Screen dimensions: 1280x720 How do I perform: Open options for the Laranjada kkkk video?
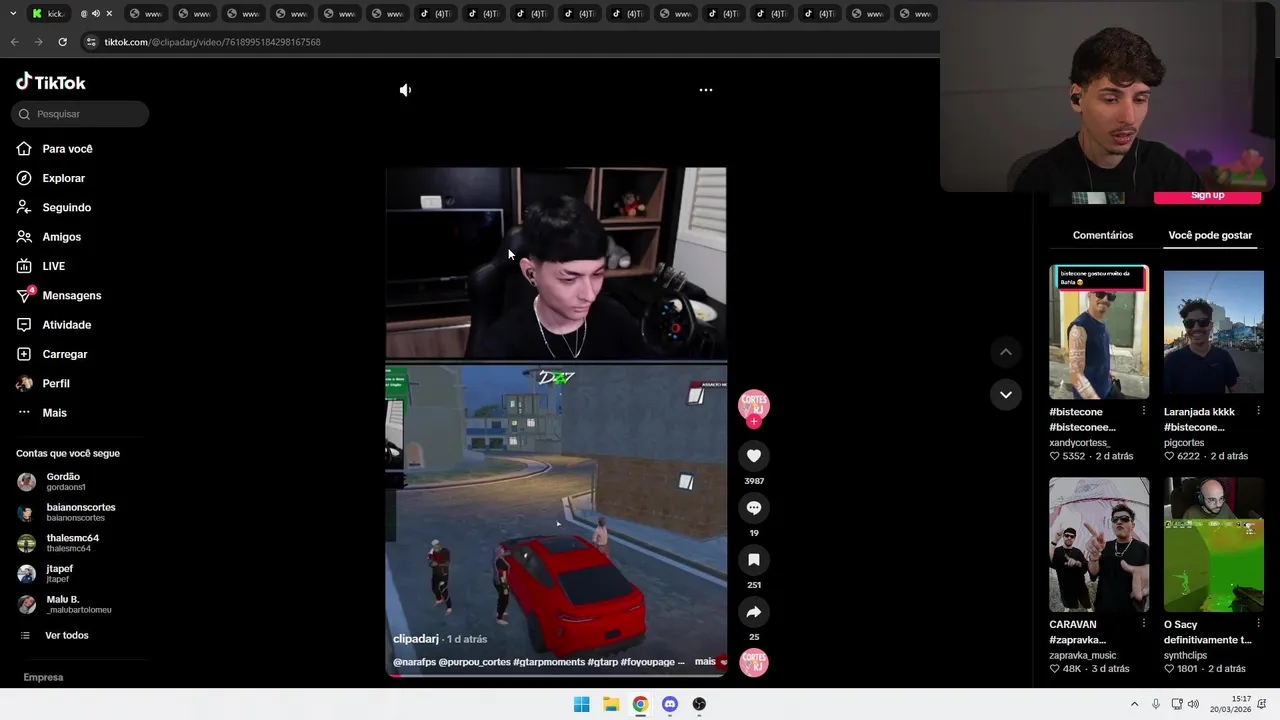click(1258, 411)
